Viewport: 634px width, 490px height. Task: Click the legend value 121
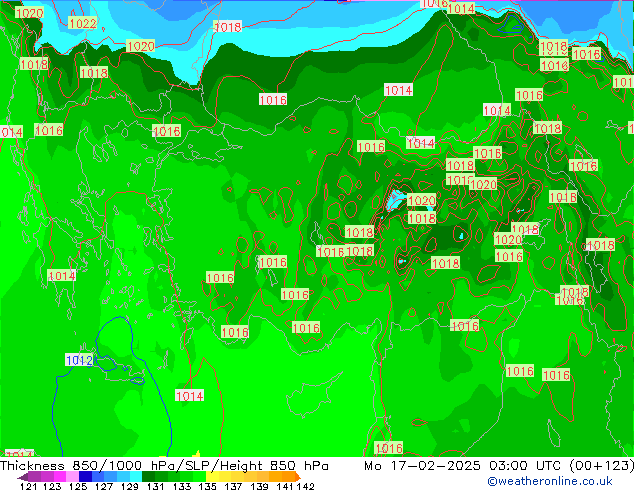coord(29,486)
